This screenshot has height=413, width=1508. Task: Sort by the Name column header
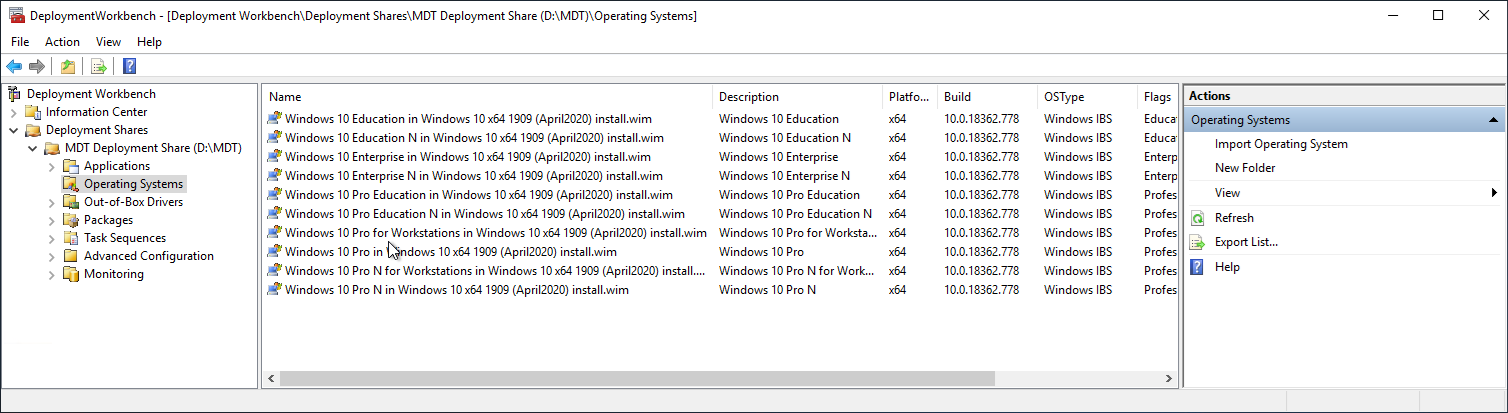(x=488, y=97)
